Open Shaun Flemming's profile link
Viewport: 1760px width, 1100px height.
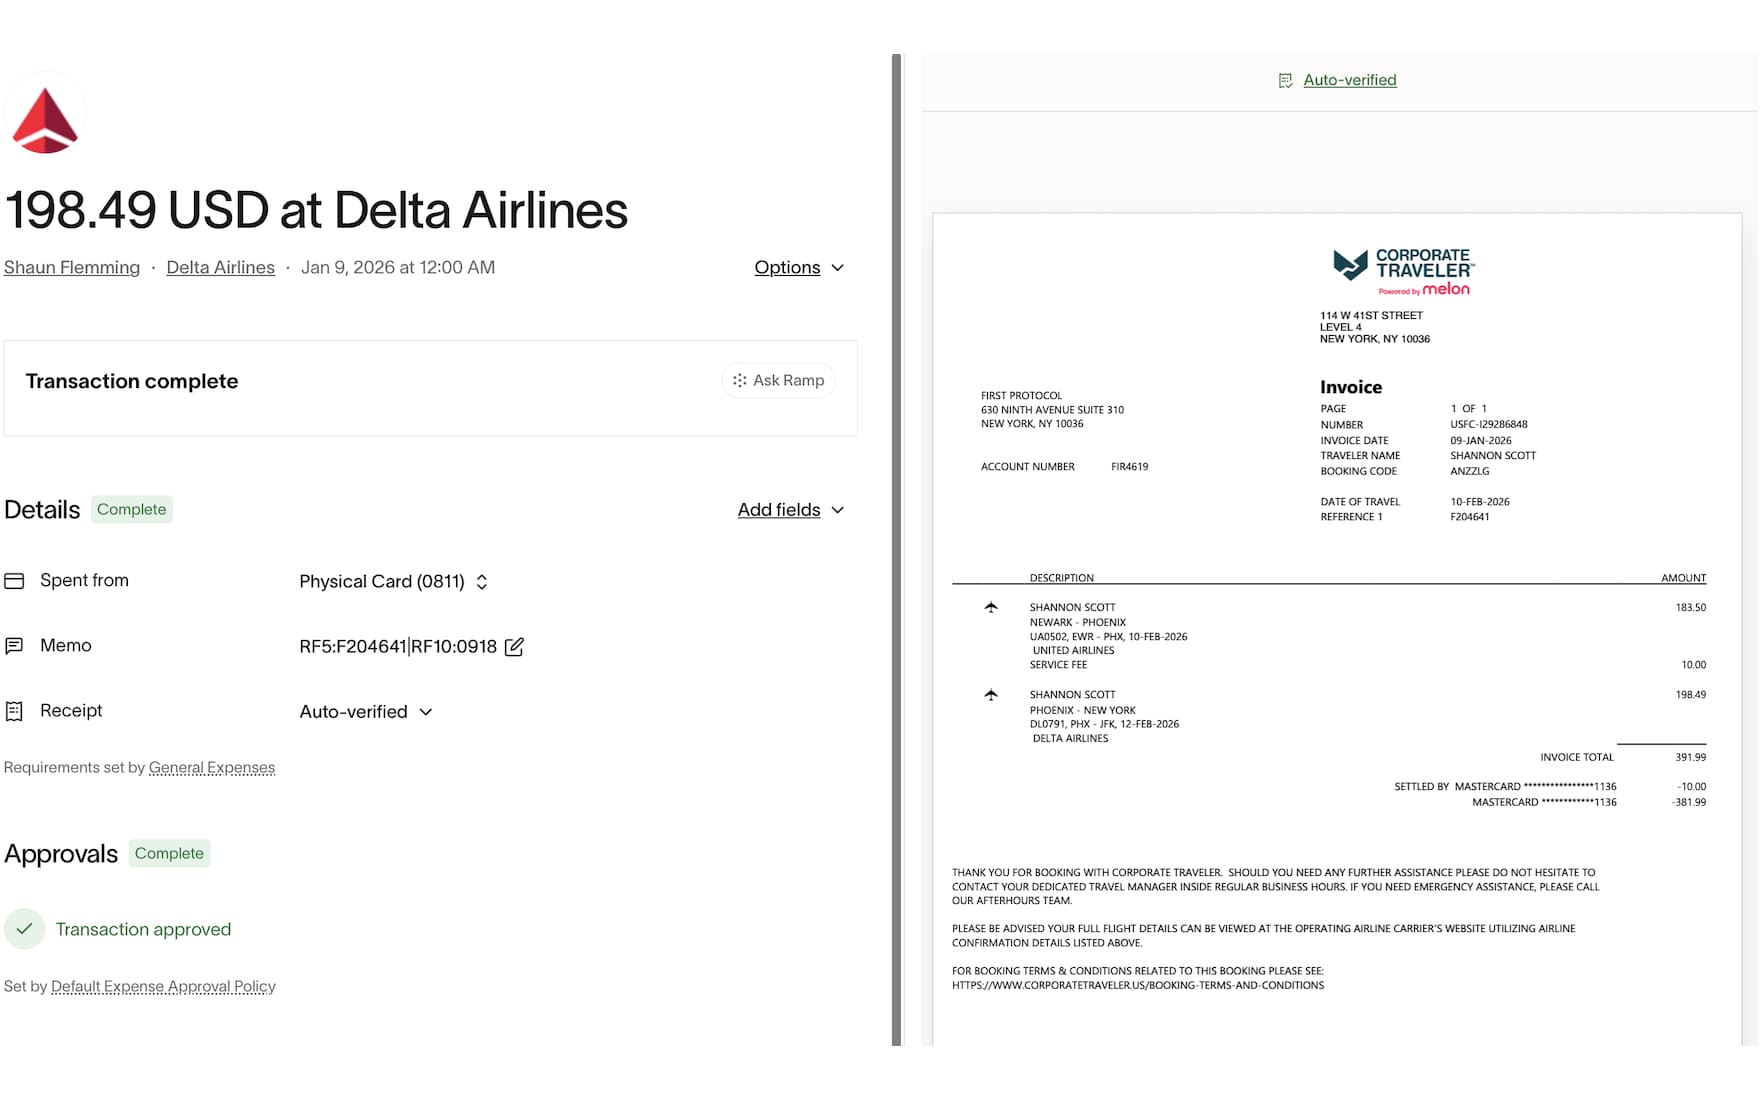[x=72, y=268]
